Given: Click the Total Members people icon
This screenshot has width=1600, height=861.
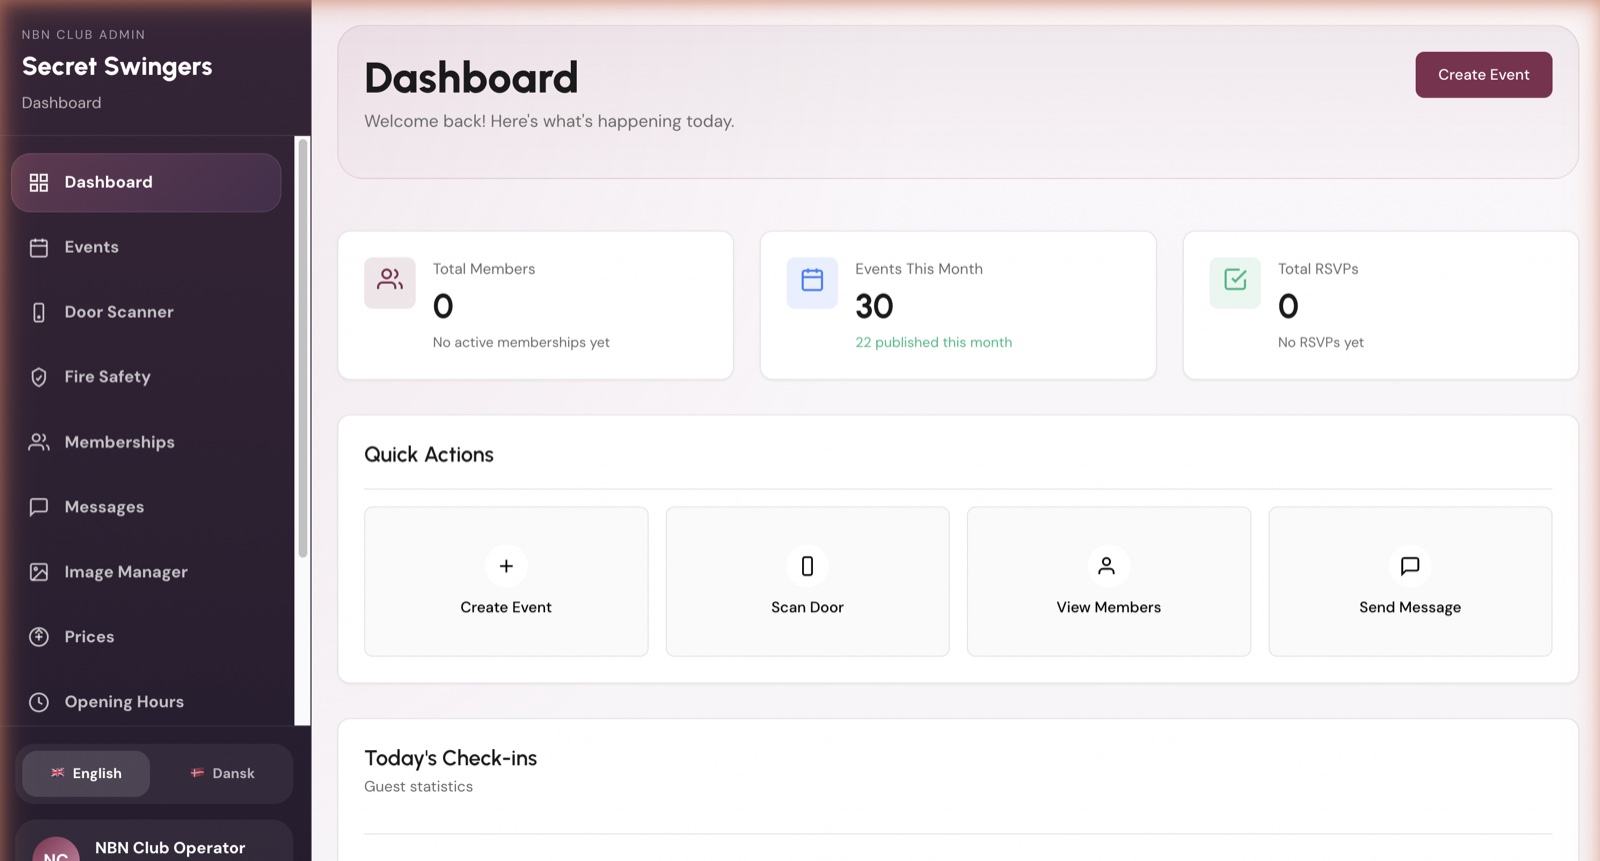Looking at the screenshot, I should coord(390,282).
